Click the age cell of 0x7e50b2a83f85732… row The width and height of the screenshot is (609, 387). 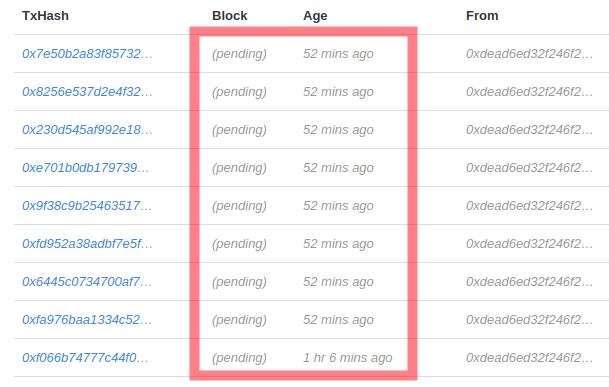pos(338,54)
